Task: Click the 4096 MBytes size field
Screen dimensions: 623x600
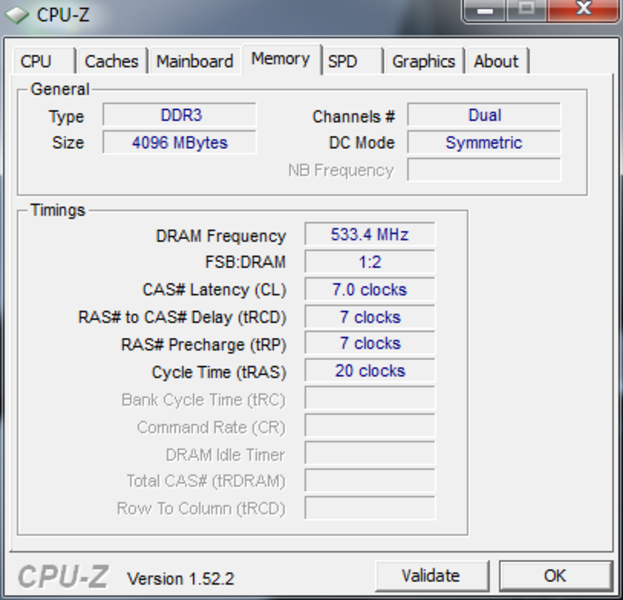Action: [x=180, y=142]
